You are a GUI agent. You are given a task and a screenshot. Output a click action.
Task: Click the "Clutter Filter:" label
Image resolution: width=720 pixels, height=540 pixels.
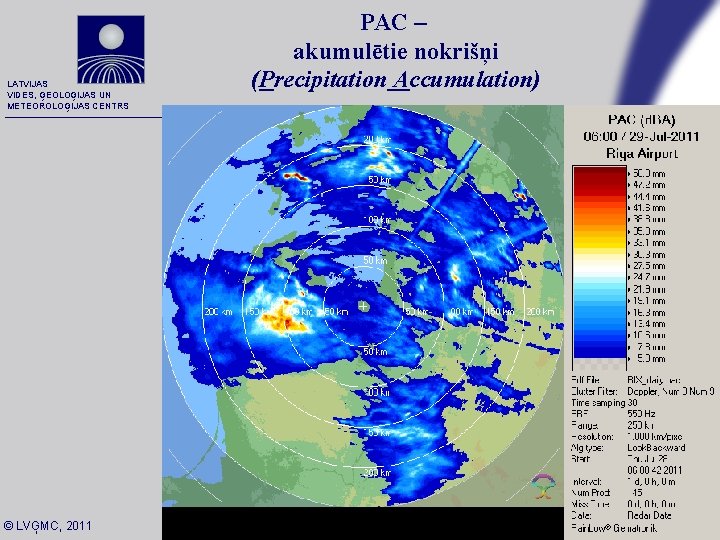594,391
